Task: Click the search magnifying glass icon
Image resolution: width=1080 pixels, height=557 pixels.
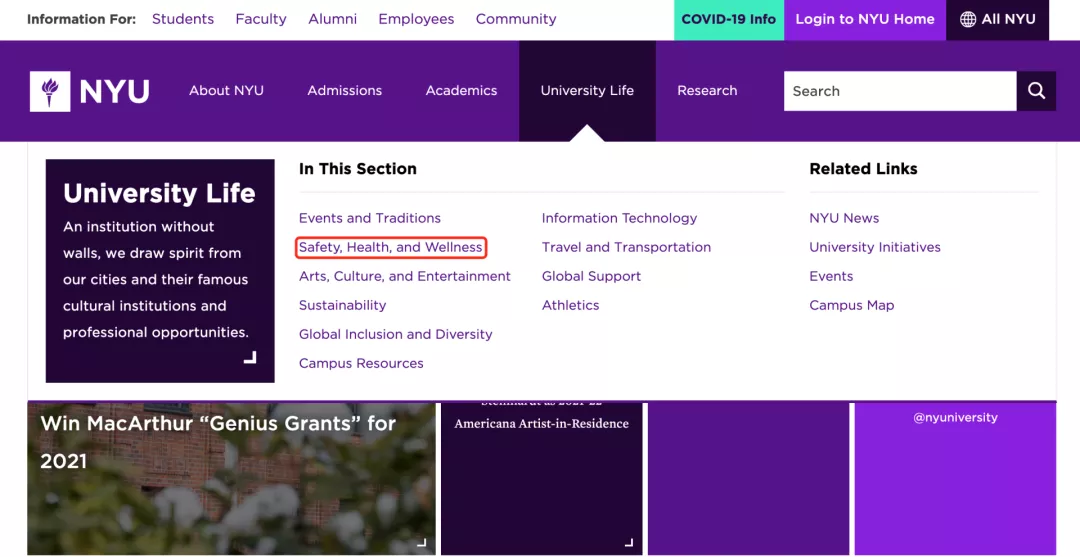Action: tap(1036, 91)
